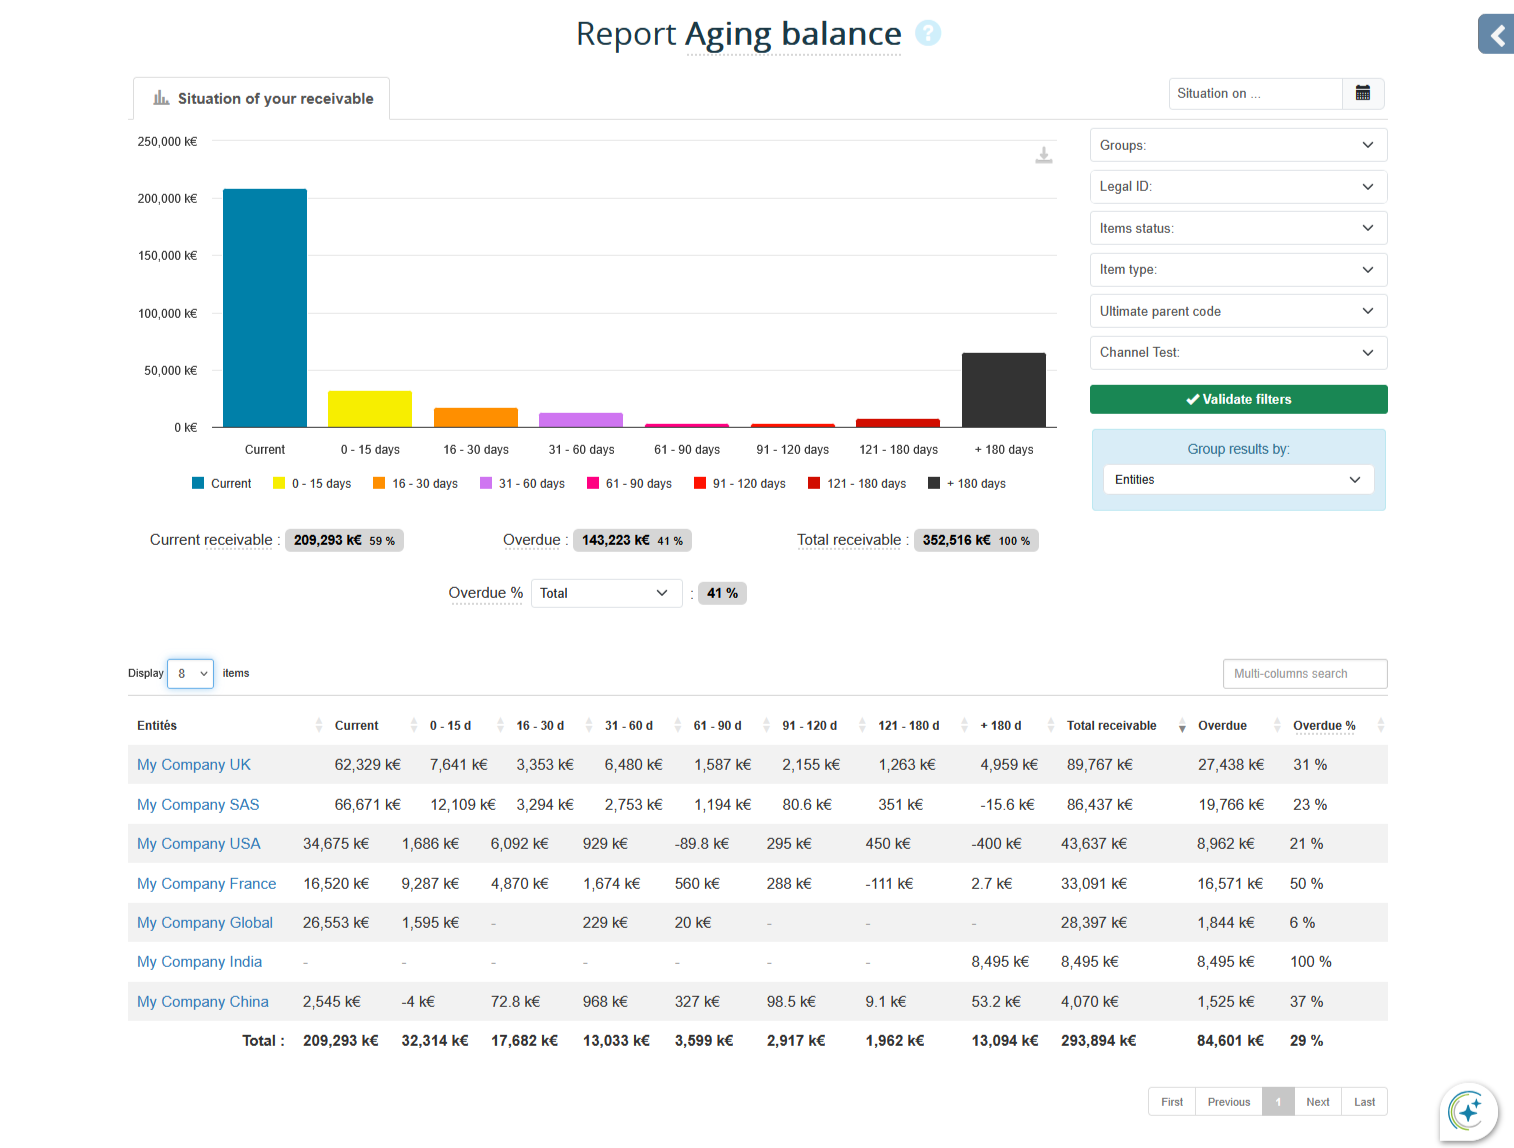The image size is (1514, 1148).
Task: Sort by Total receivable column arrow
Action: click(1182, 726)
